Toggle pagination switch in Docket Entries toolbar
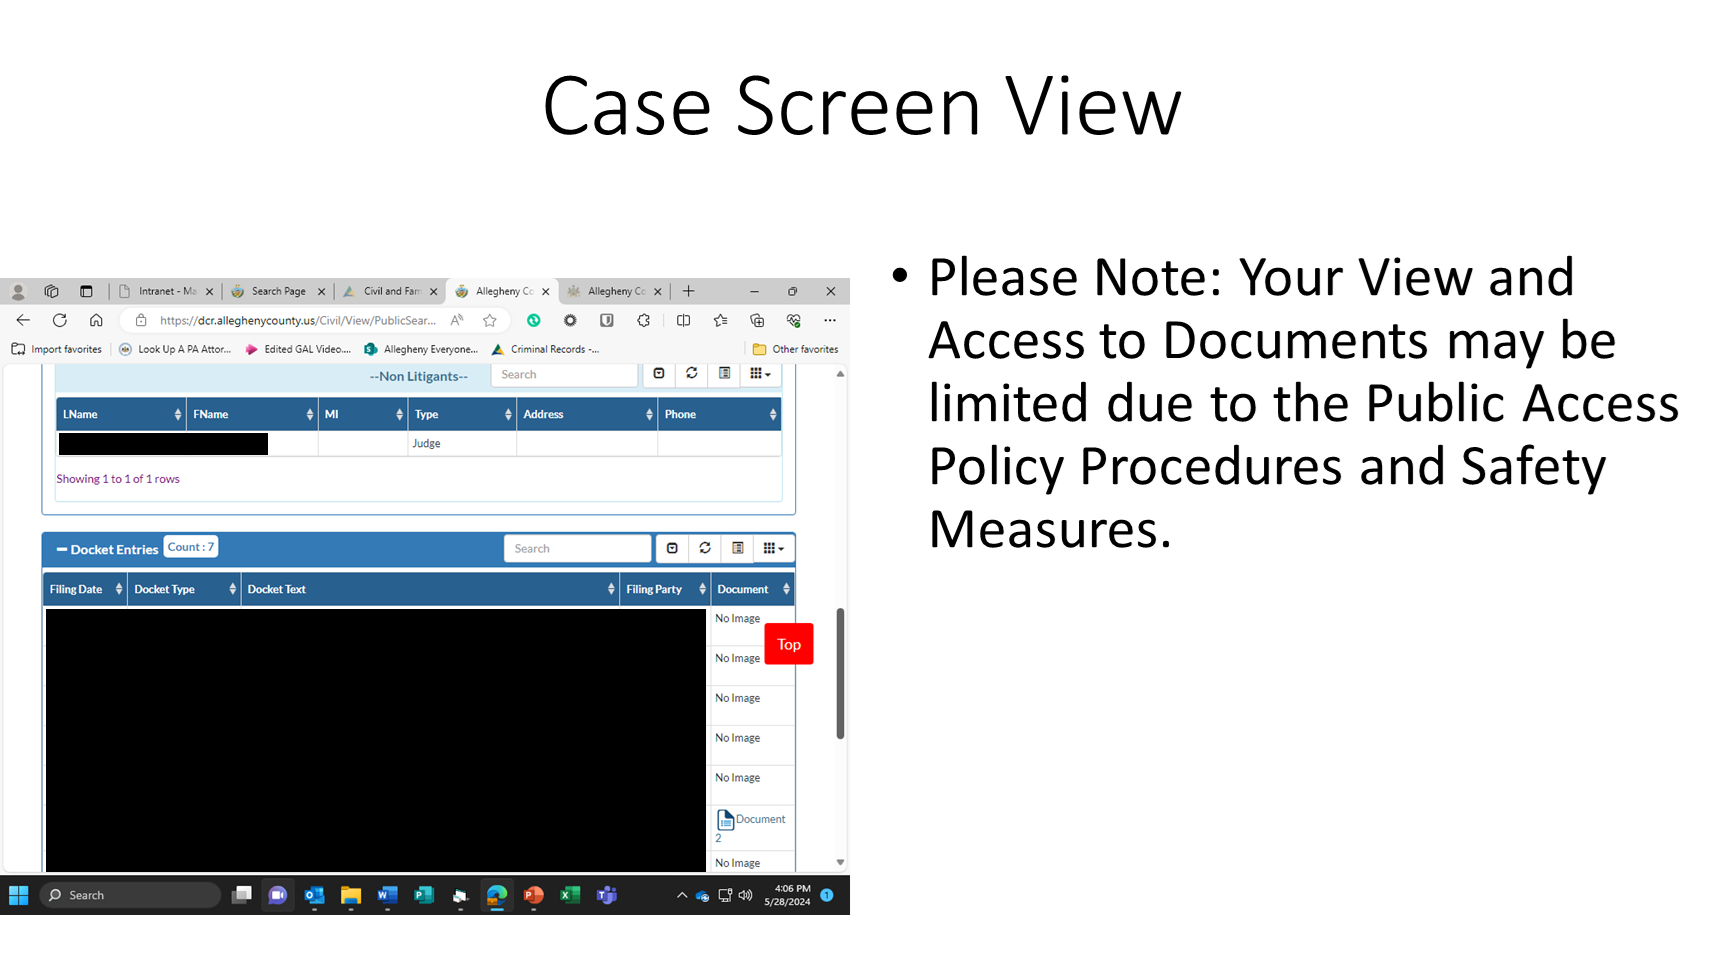 (x=672, y=548)
